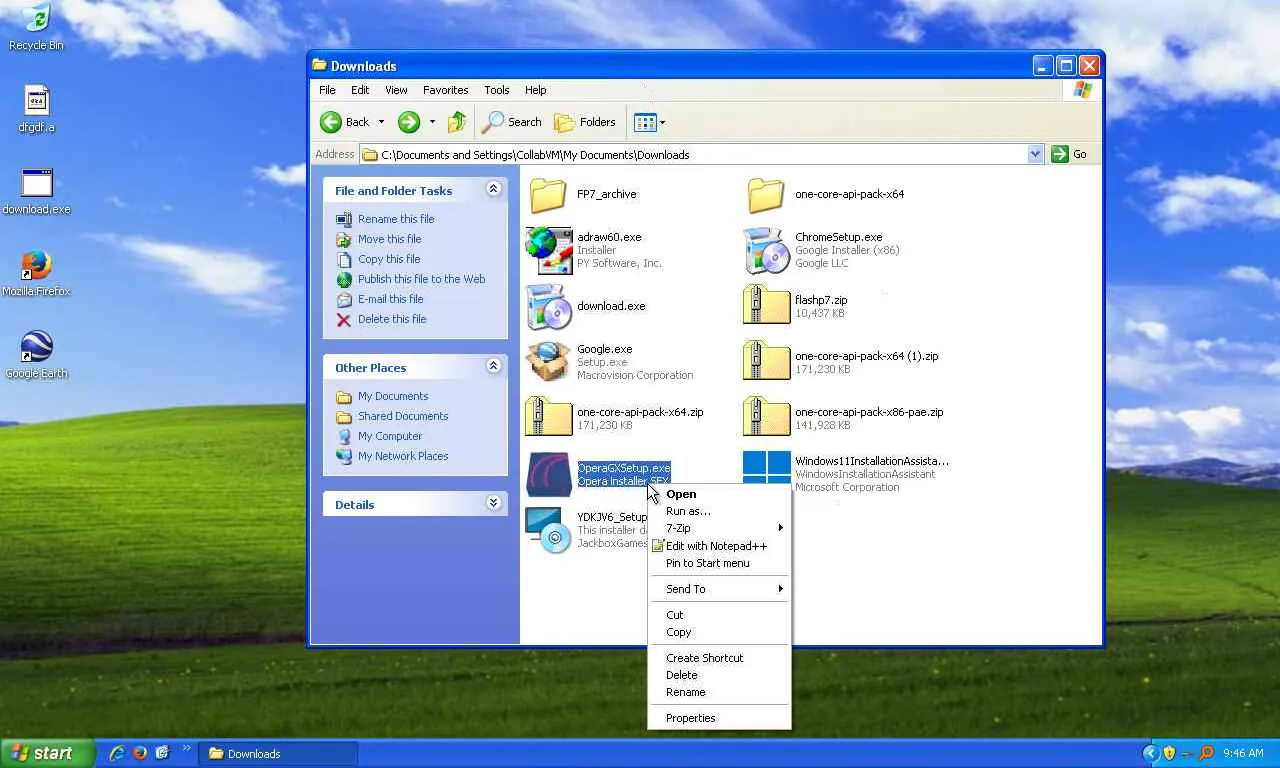
Task: Click the Up folder toolbar icon
Action: [457, 122]
